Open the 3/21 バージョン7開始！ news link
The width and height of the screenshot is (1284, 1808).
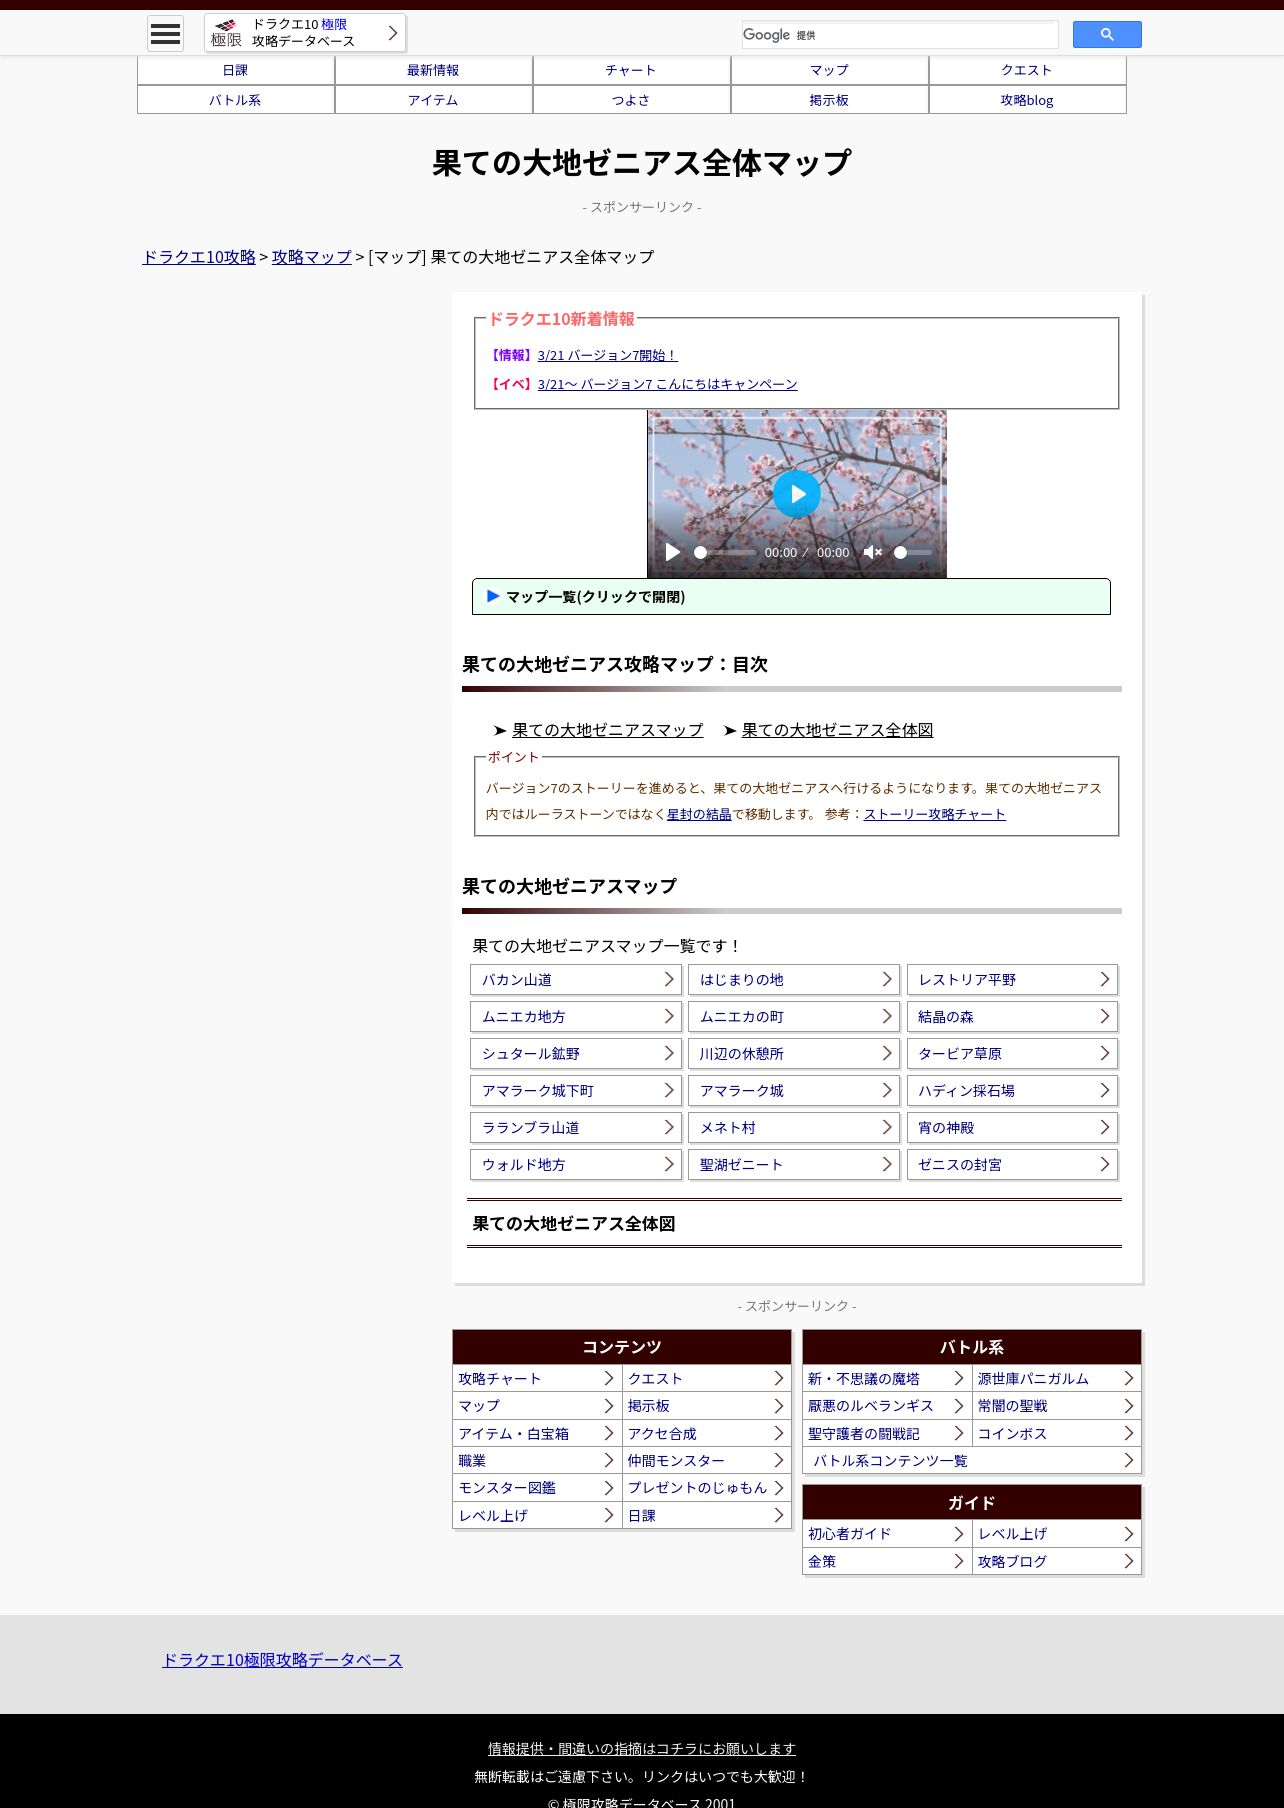(x=607, y=355)
